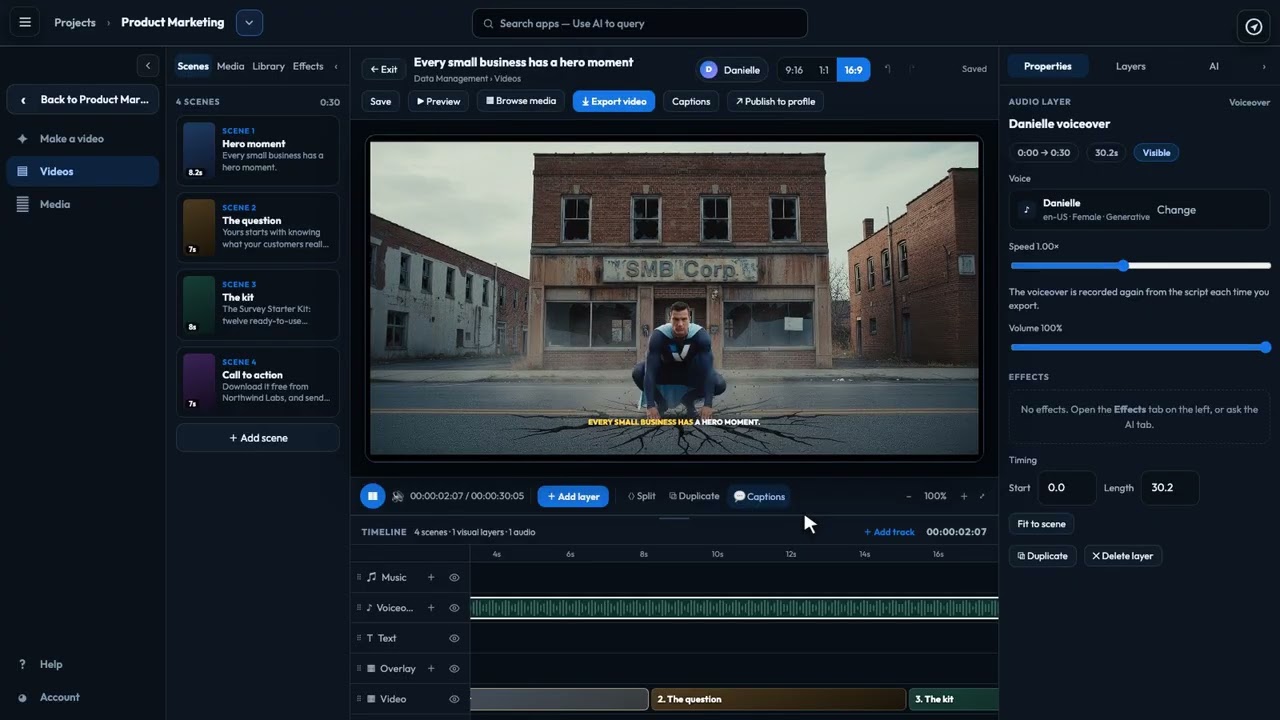
Task: Toggle the Visible pill for the voiceover layer
Action: [x=1156, y=153]
